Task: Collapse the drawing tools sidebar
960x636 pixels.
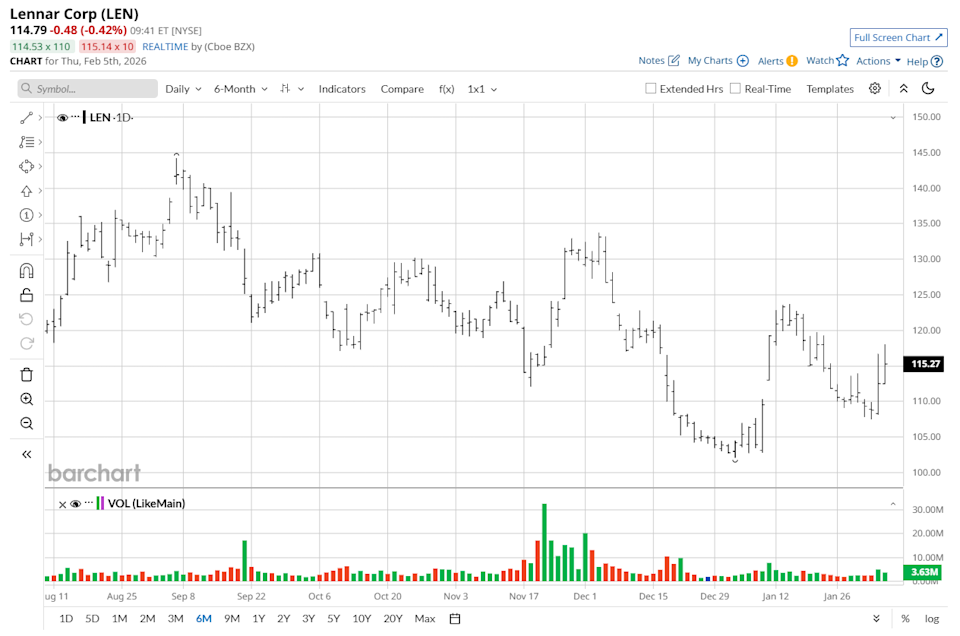Action: pos(26,454)
